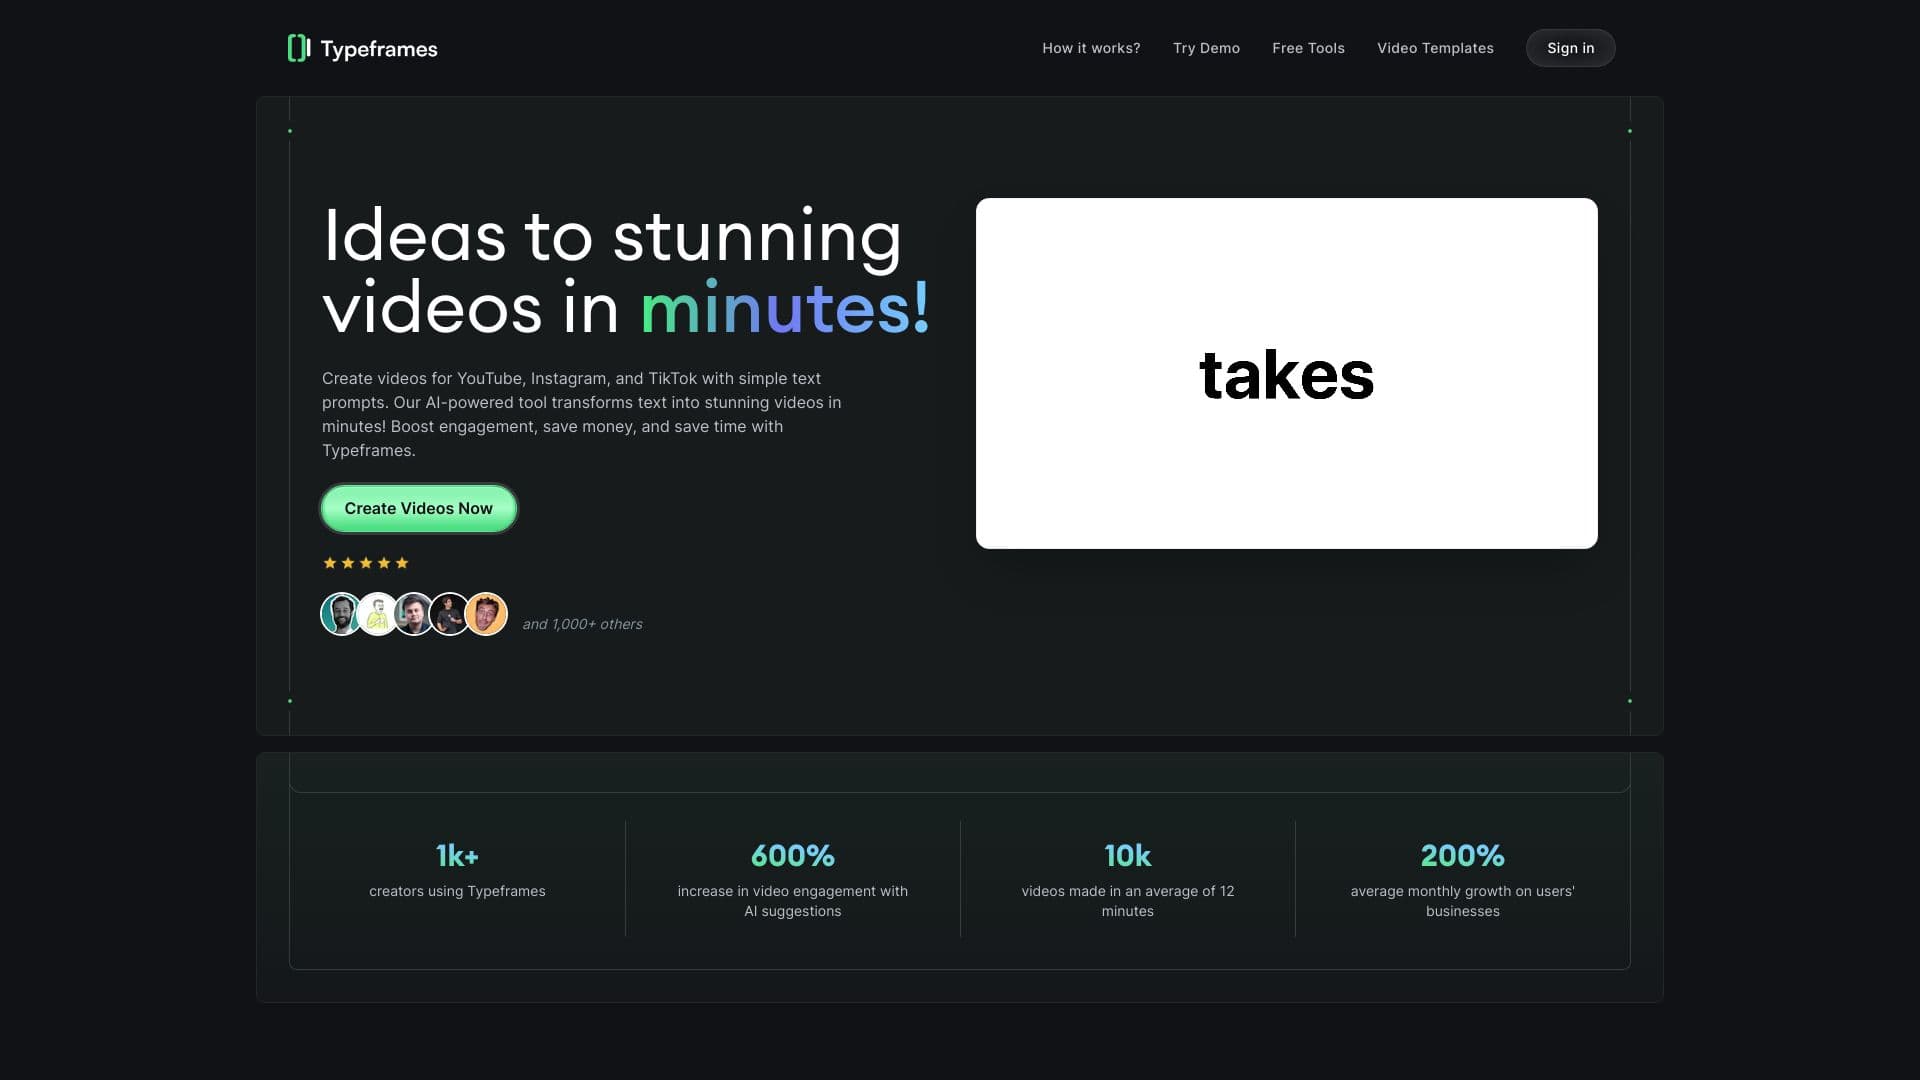Click the 200% monthly growth figure
Screen dimensions: 1920x1080
[1462, 855]
